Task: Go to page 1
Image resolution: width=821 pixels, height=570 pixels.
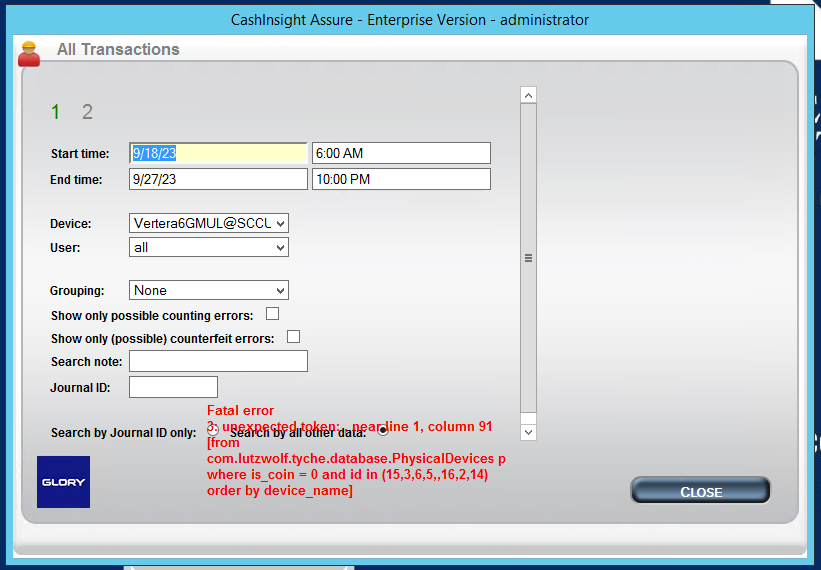Action: [56, 112]
